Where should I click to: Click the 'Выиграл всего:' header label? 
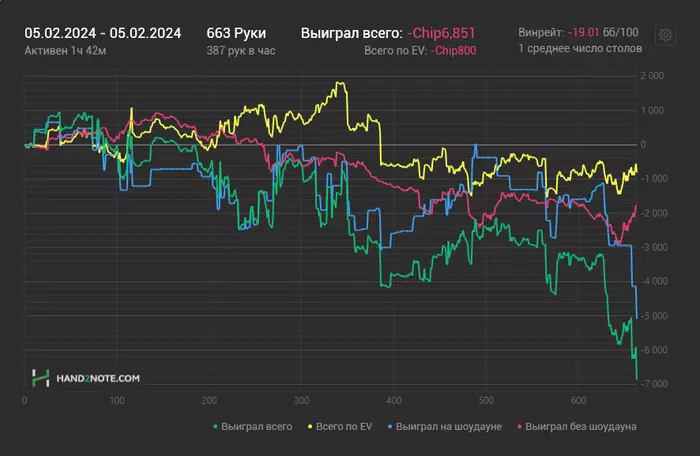tap(352, 33)
